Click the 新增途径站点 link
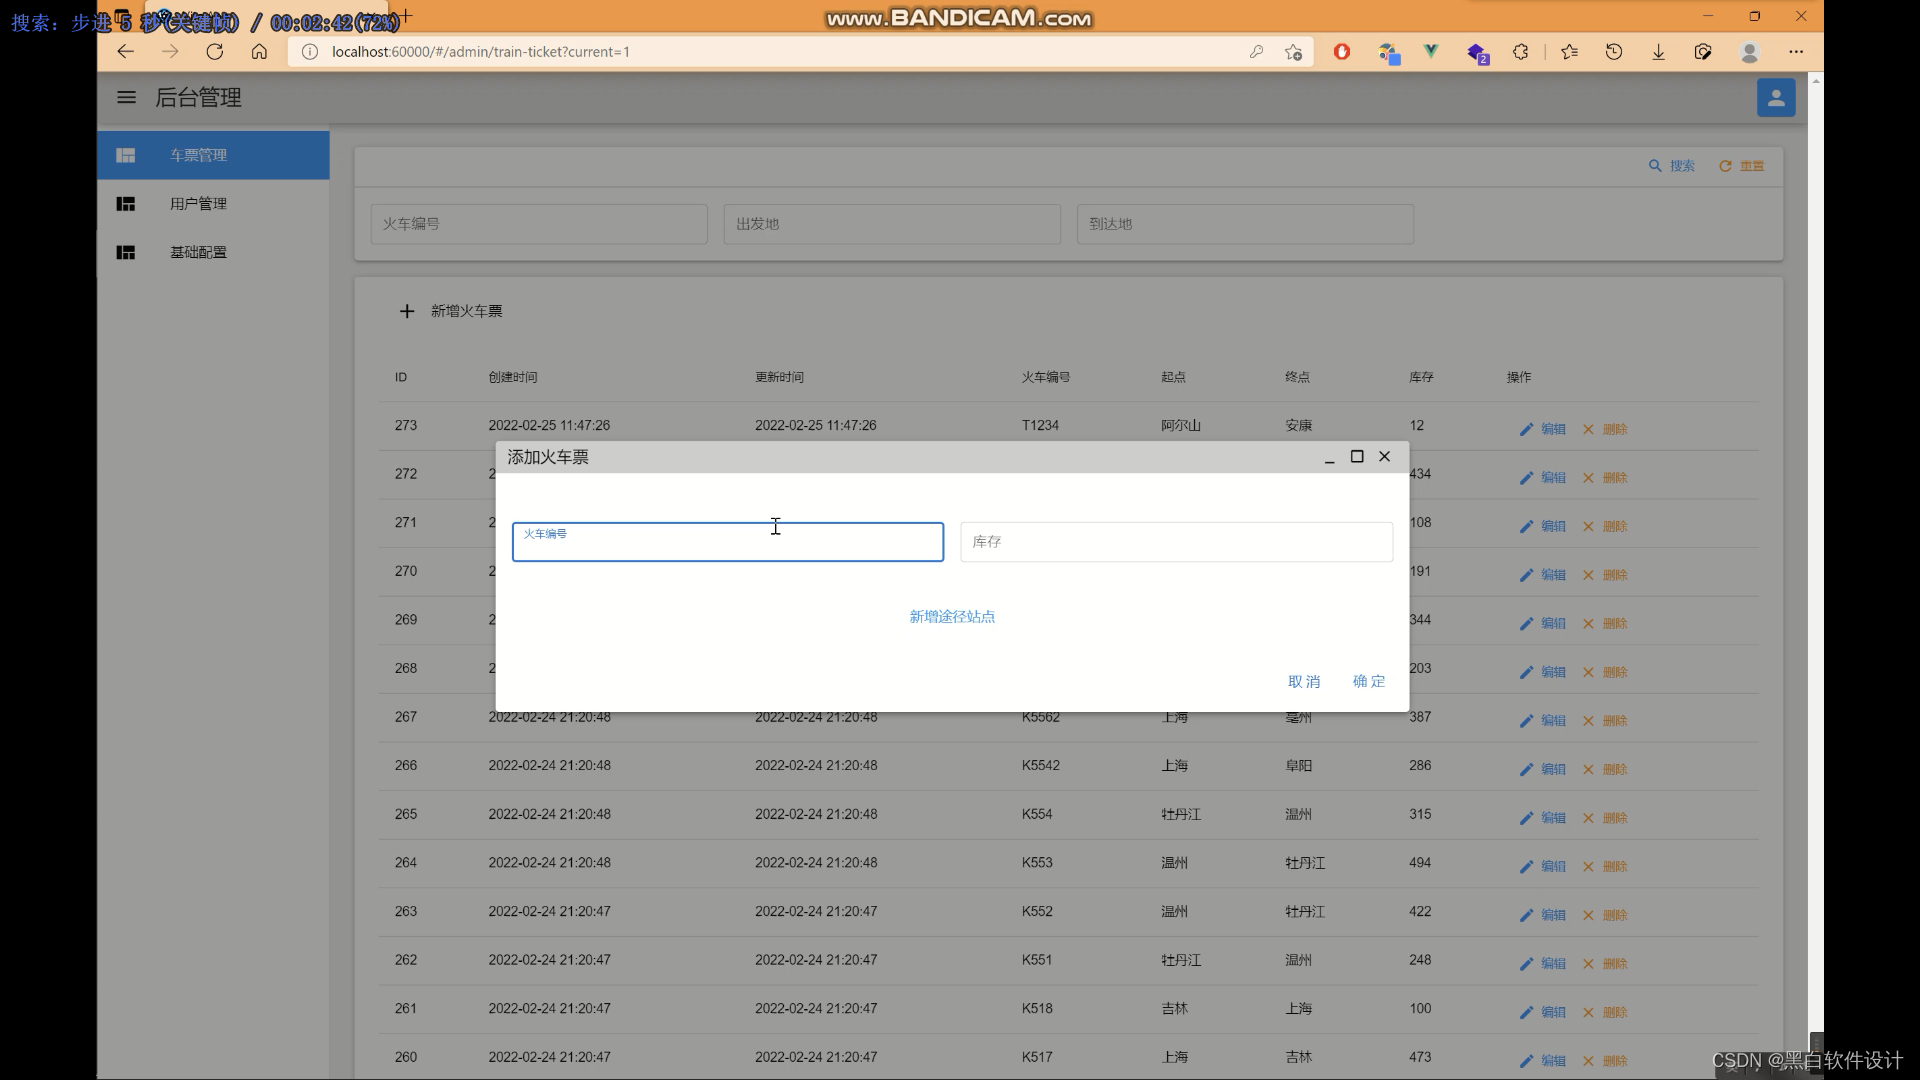 pyautogui.click(x=952, y=617)
